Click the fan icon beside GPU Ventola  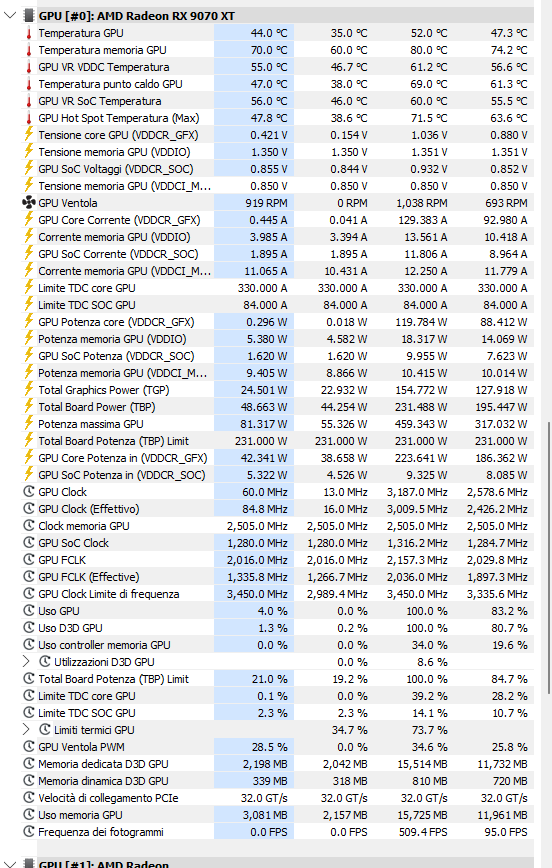[x=29, y=203]
